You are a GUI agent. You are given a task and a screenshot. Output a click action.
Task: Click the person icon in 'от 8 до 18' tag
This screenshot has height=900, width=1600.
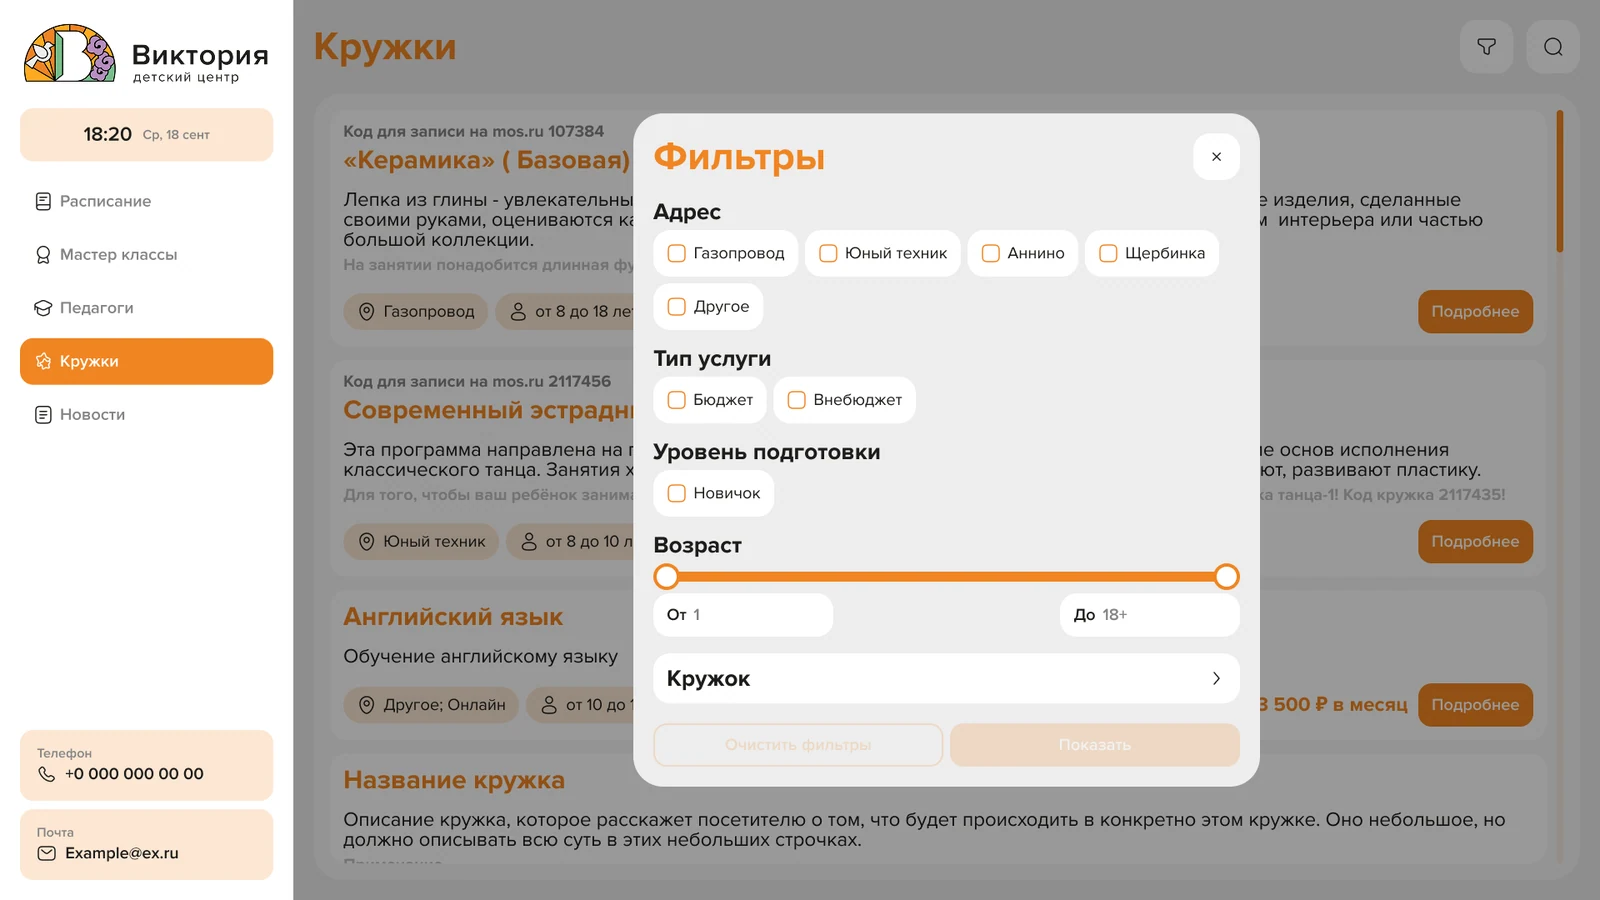point(518,312)
